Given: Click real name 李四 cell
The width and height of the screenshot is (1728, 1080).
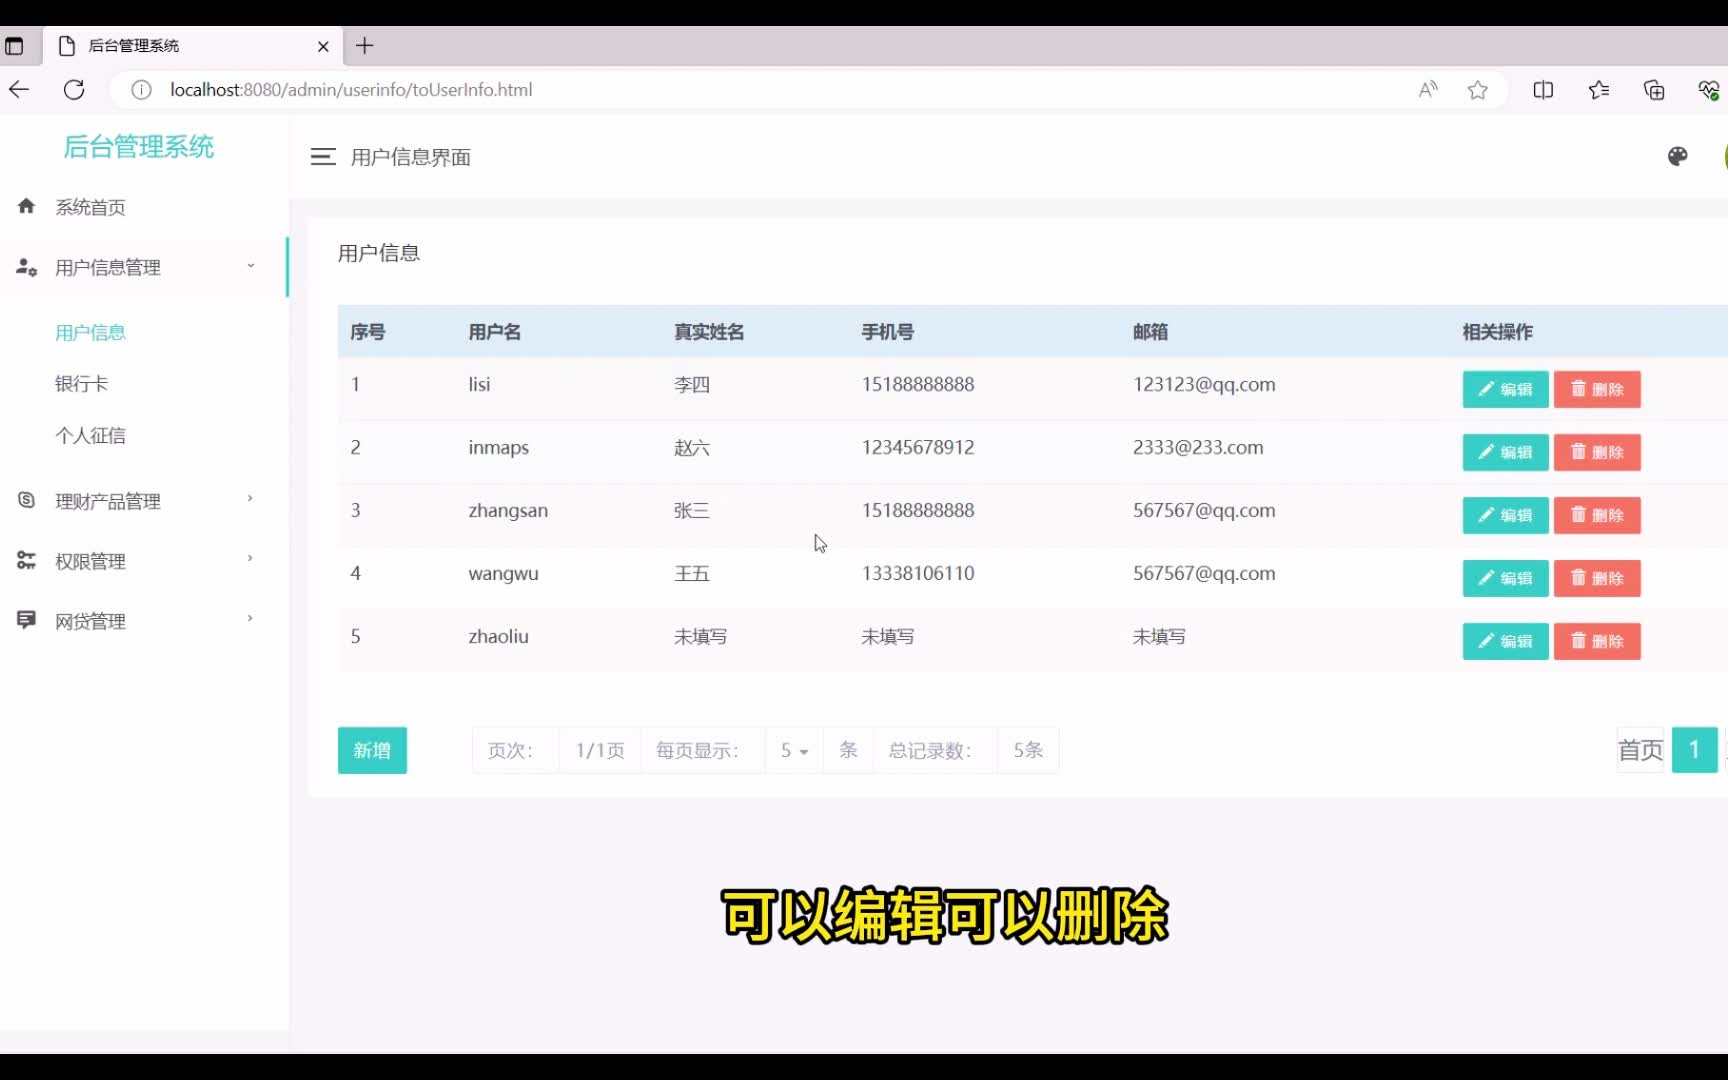Looking at the screenshot, I should coord(692,385).
